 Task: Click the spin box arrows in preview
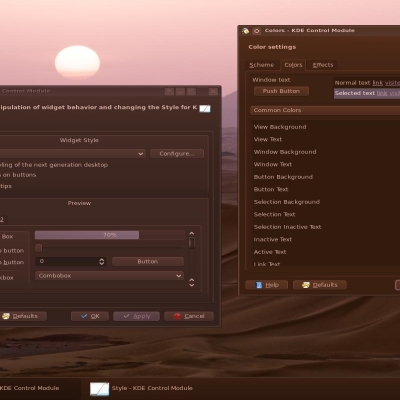pyautogui.click(x=102, y=262)
